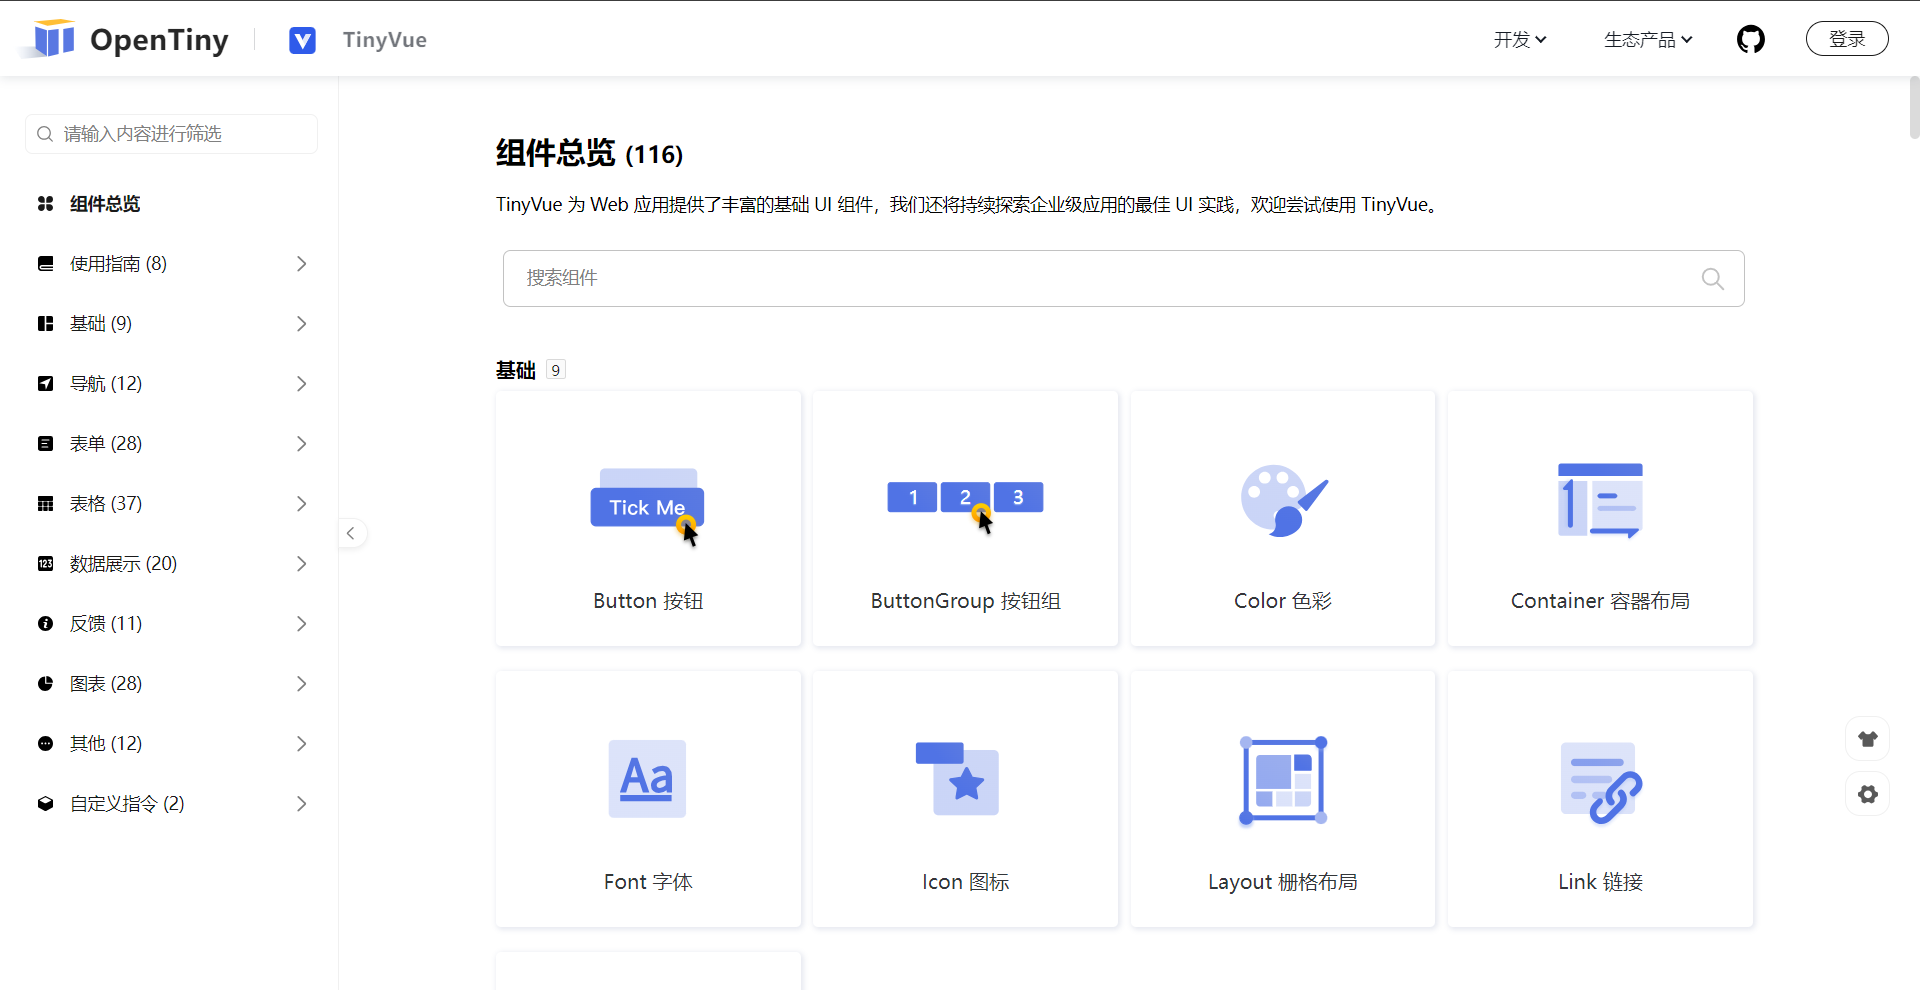Open the 生态产品 dropdown menu

tap(1648, 40)
